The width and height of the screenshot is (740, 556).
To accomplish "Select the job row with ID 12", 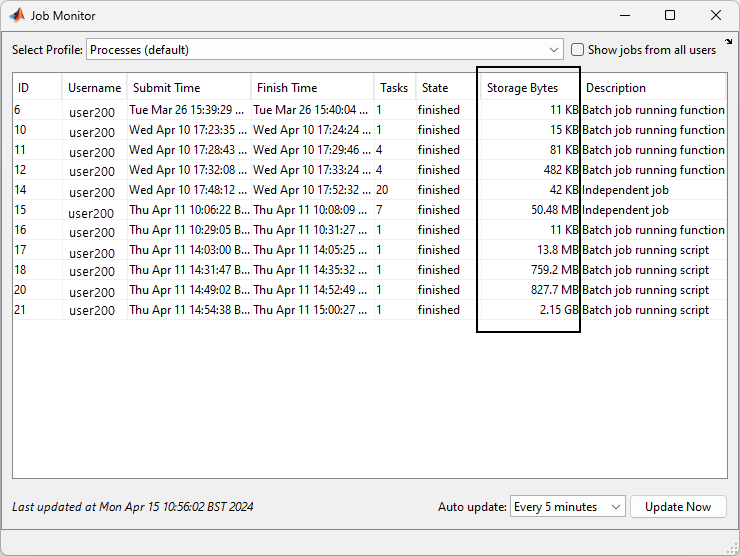I will tap(370, 170).
